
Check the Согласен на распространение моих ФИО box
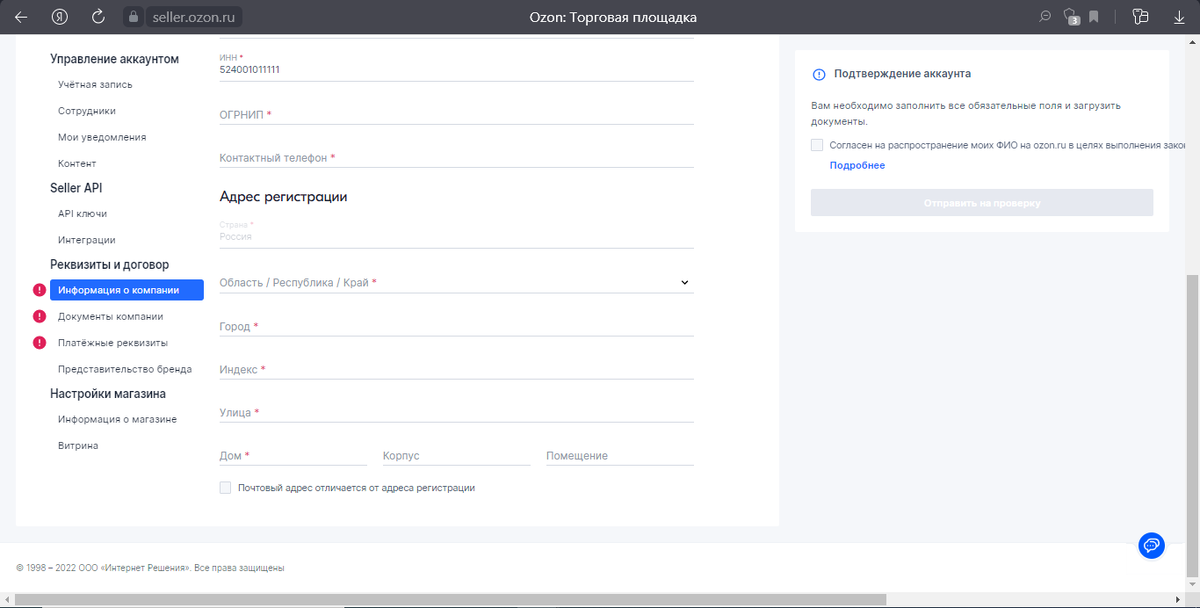817,145
